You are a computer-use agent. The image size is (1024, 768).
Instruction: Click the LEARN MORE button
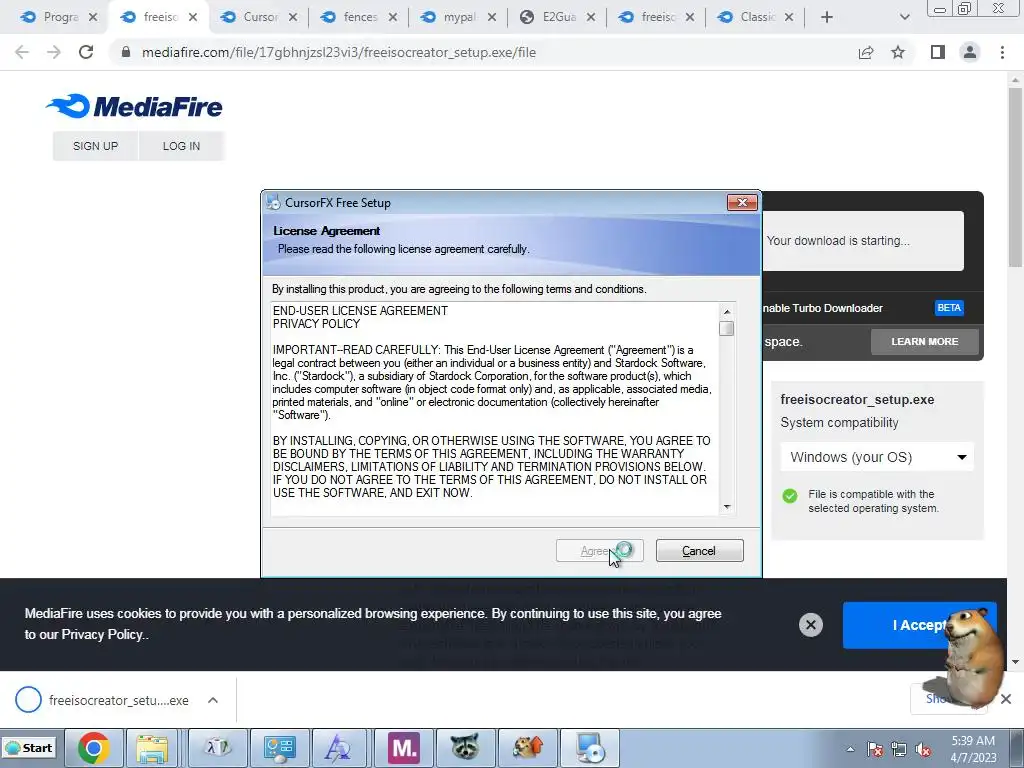click(x=925, y=342)
